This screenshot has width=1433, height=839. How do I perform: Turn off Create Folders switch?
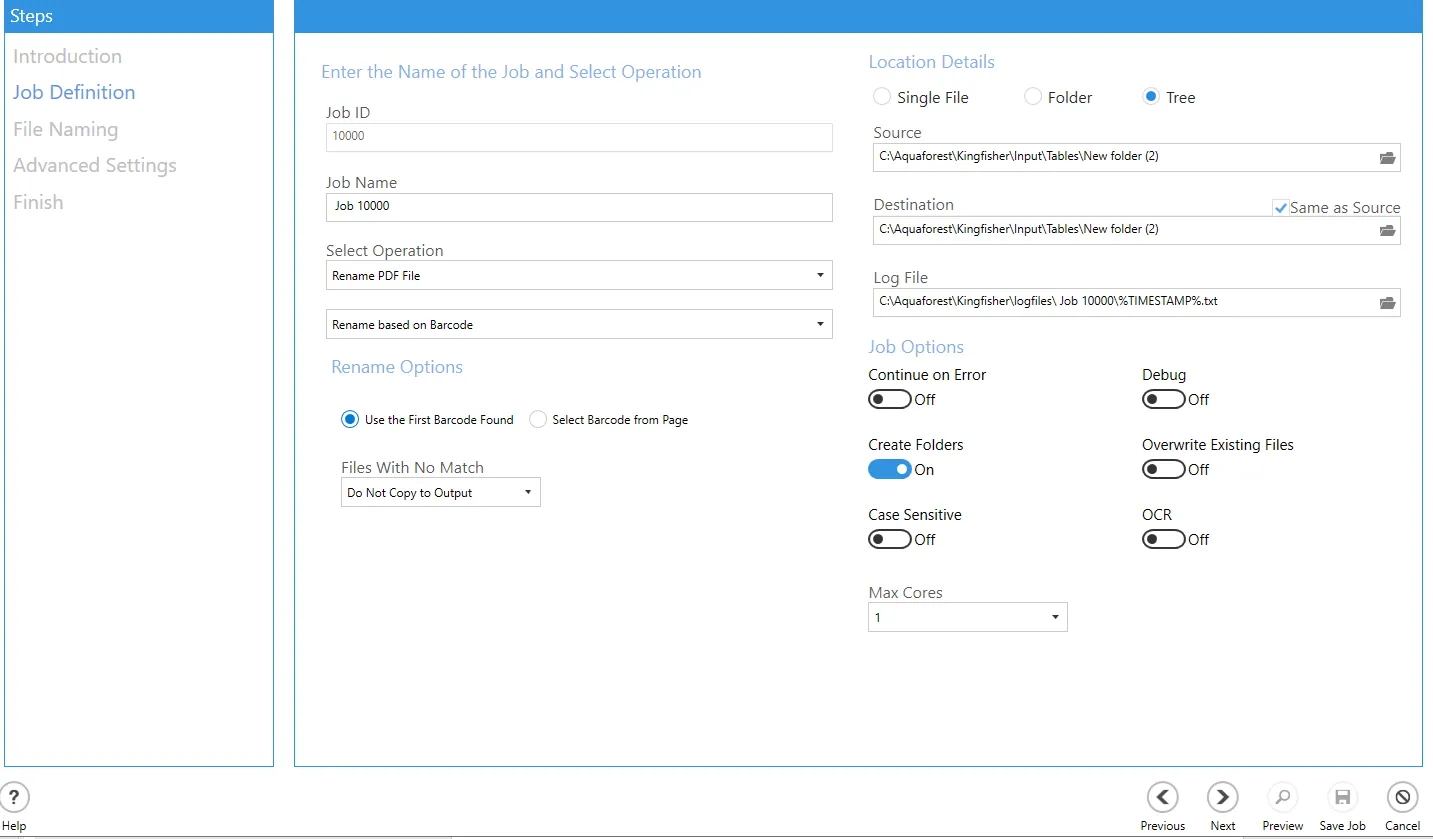coord(889,470)
